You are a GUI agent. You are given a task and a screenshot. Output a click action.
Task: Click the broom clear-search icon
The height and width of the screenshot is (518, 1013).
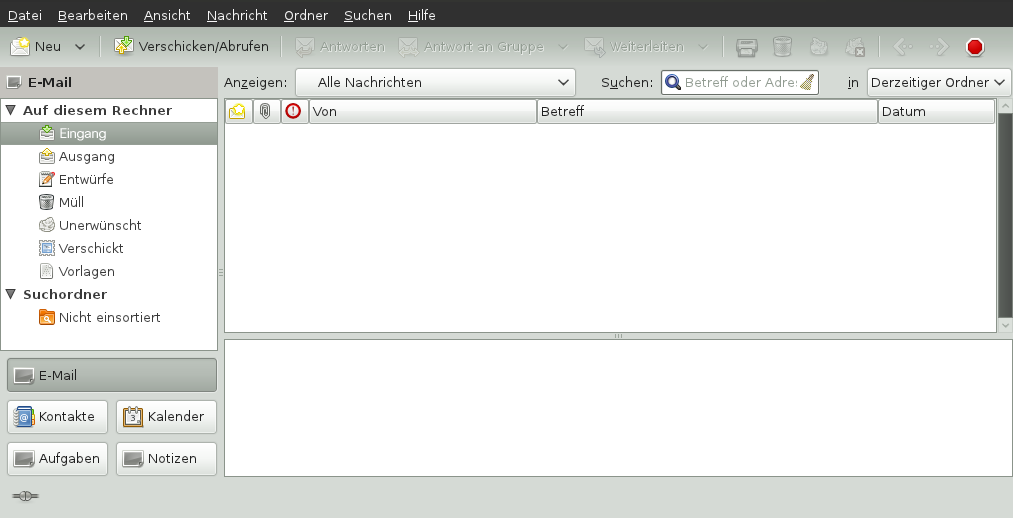click(807, 83)
